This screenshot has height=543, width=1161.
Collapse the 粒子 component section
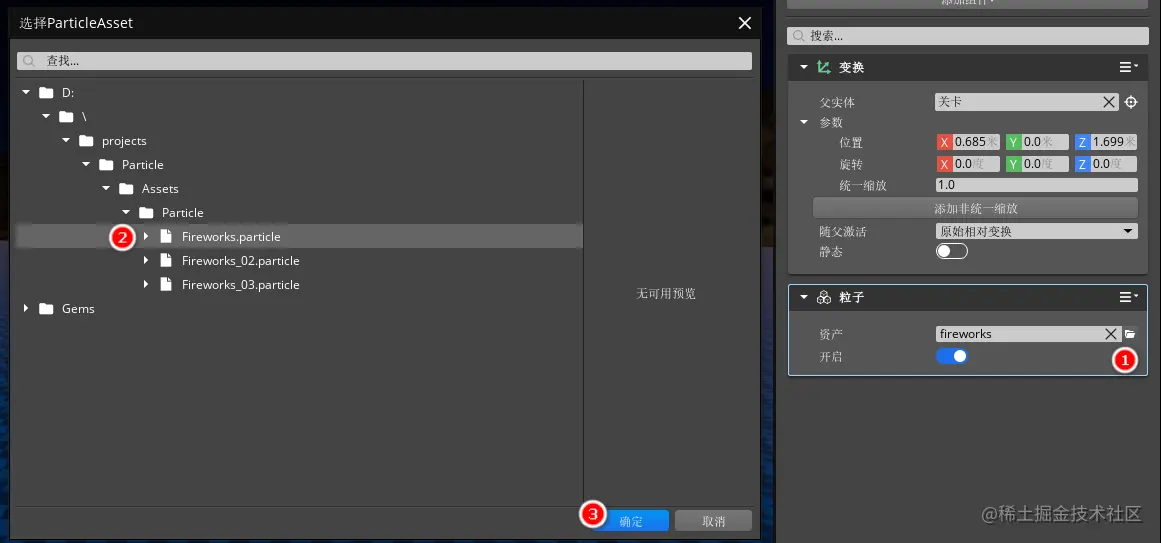tap(804, 297)
